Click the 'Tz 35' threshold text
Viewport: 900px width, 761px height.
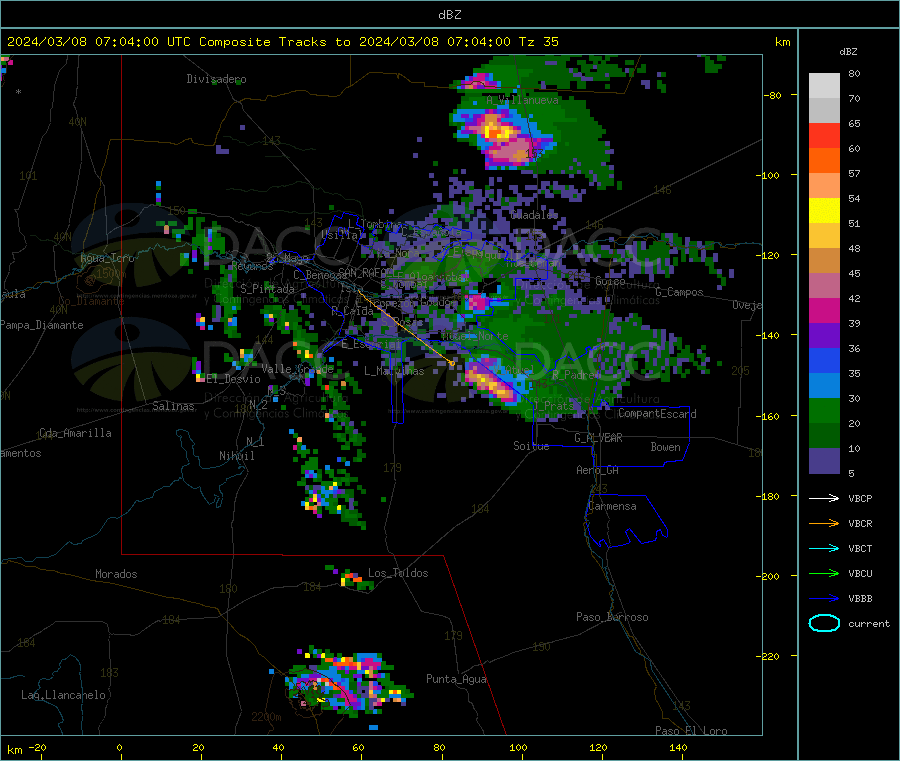(x=538, y=42)
